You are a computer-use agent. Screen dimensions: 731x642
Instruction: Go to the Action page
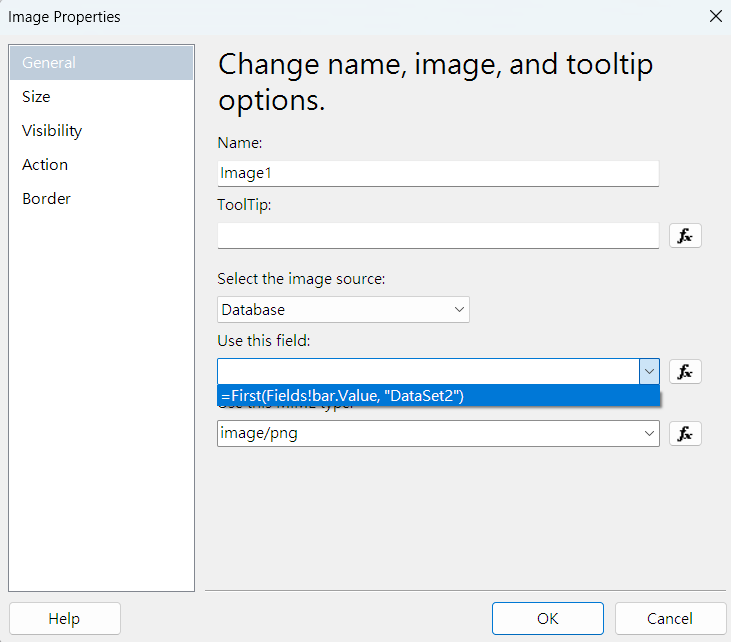(x=45, y=165)
